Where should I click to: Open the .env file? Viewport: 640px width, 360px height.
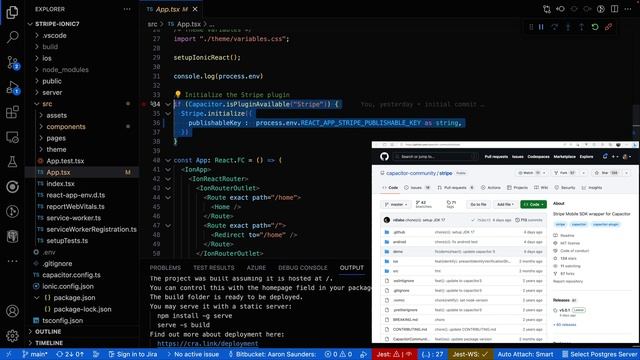[x=49, y=252]
